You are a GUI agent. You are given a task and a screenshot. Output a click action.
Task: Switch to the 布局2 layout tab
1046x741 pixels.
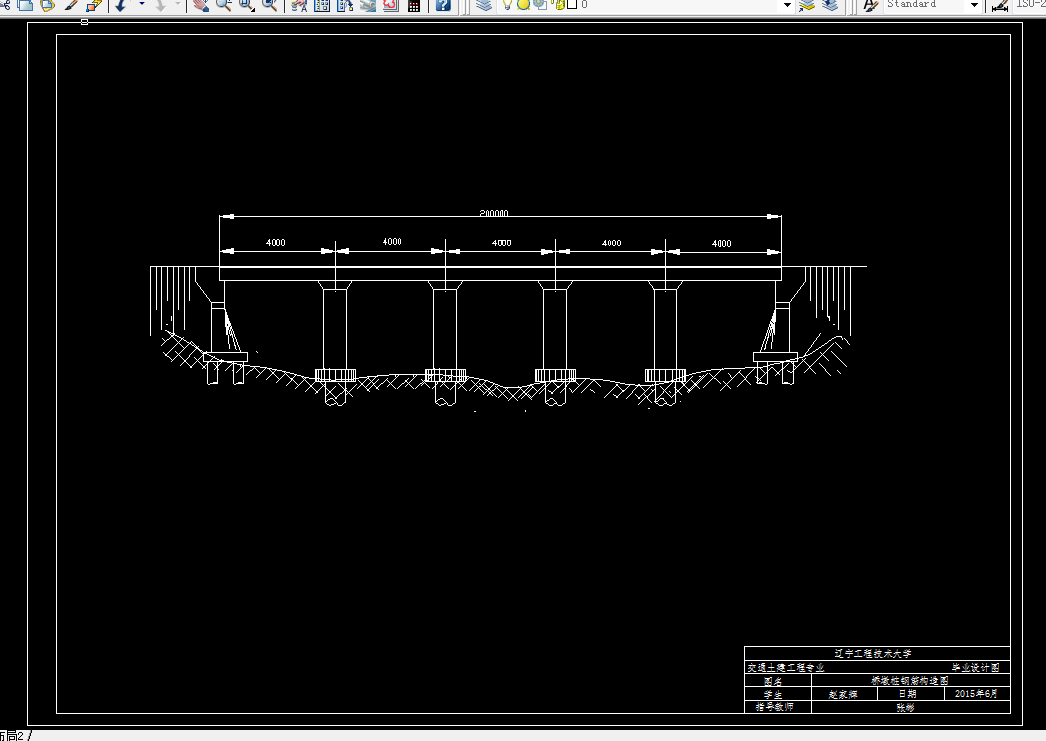(12, 736)
